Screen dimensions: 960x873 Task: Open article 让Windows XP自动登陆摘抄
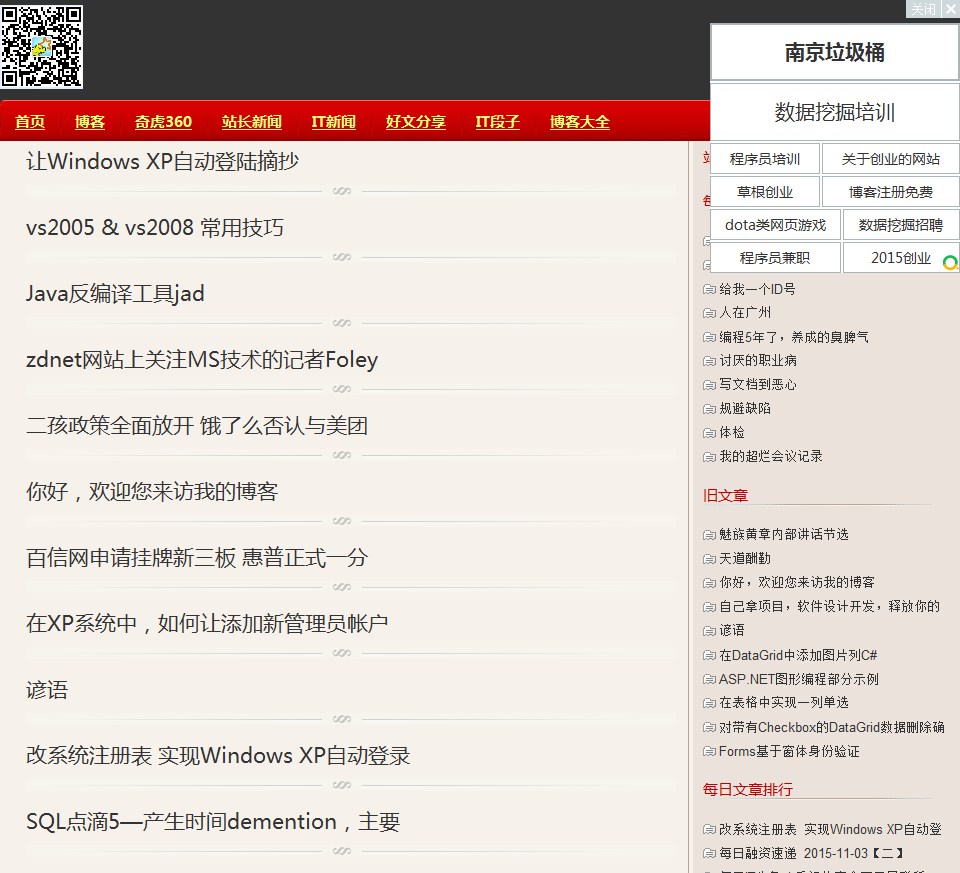pyautogui.click(x=162, y=162)
